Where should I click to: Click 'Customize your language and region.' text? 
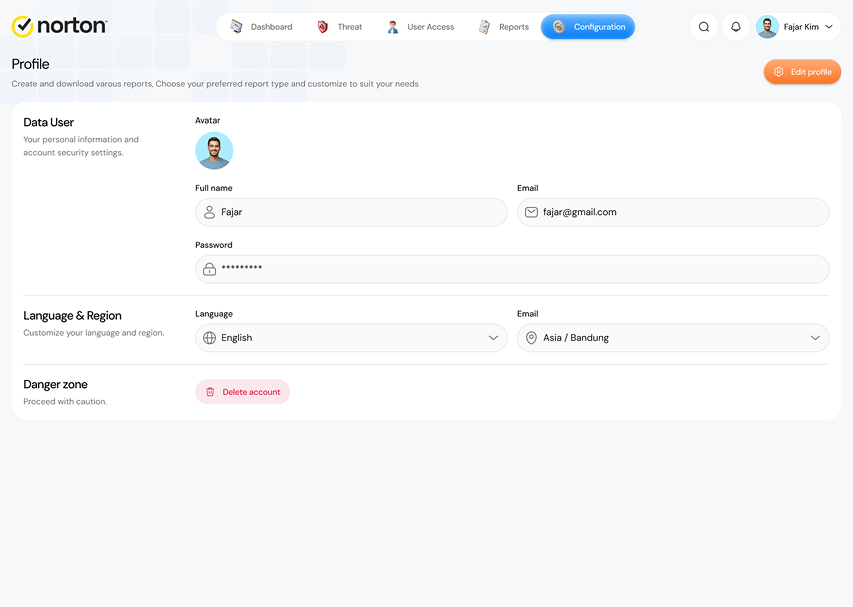pos(94,333)
